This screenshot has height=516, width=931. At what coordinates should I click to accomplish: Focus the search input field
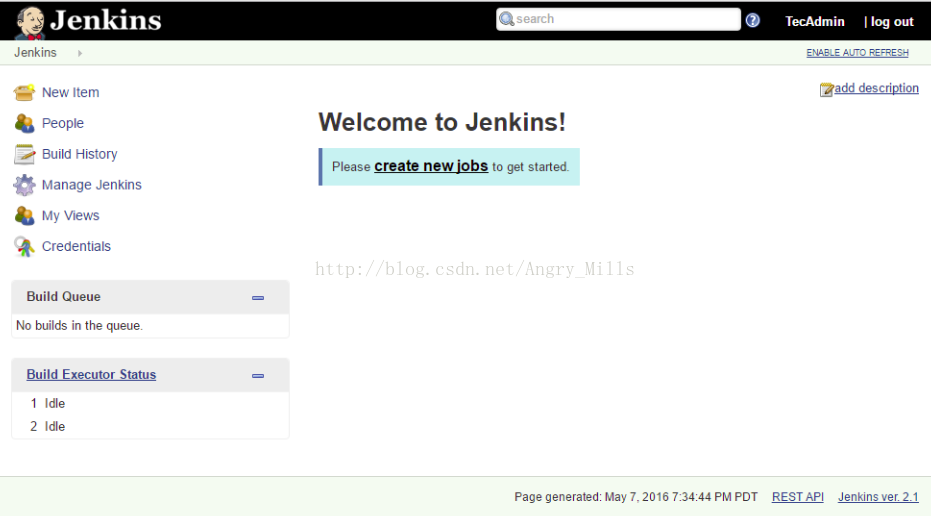pos(618,19)
